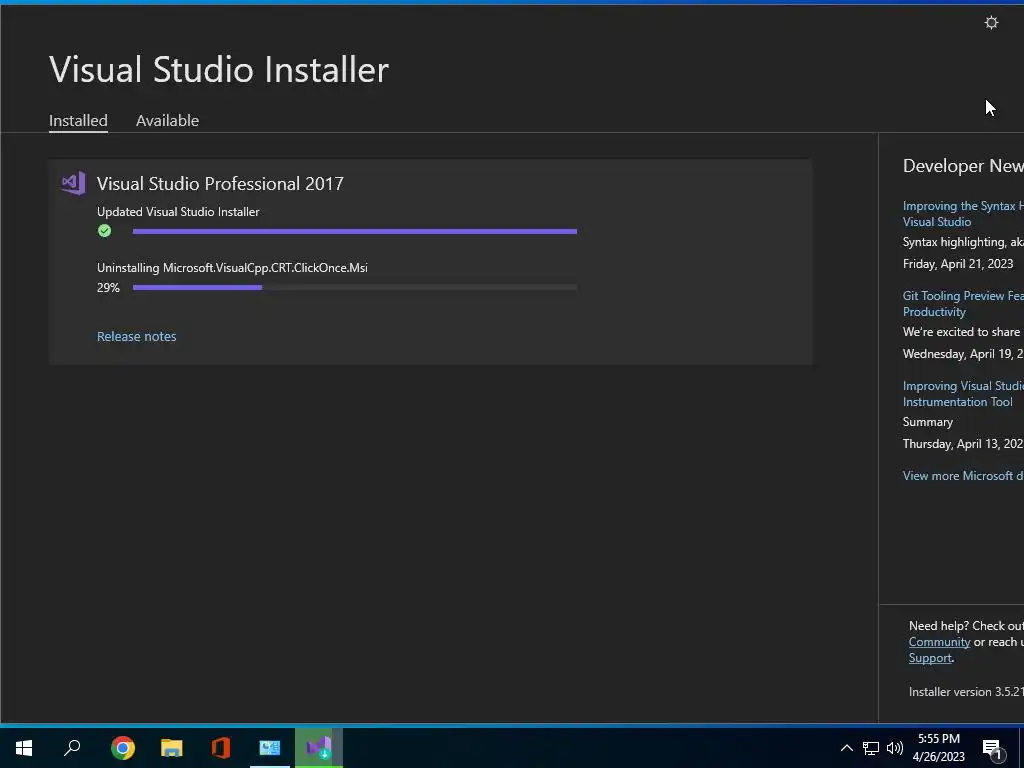Click the Thursday, April 13 date text
Image resolution: width=1024 pixels, height=768 pixels.
tap(963, 444)
